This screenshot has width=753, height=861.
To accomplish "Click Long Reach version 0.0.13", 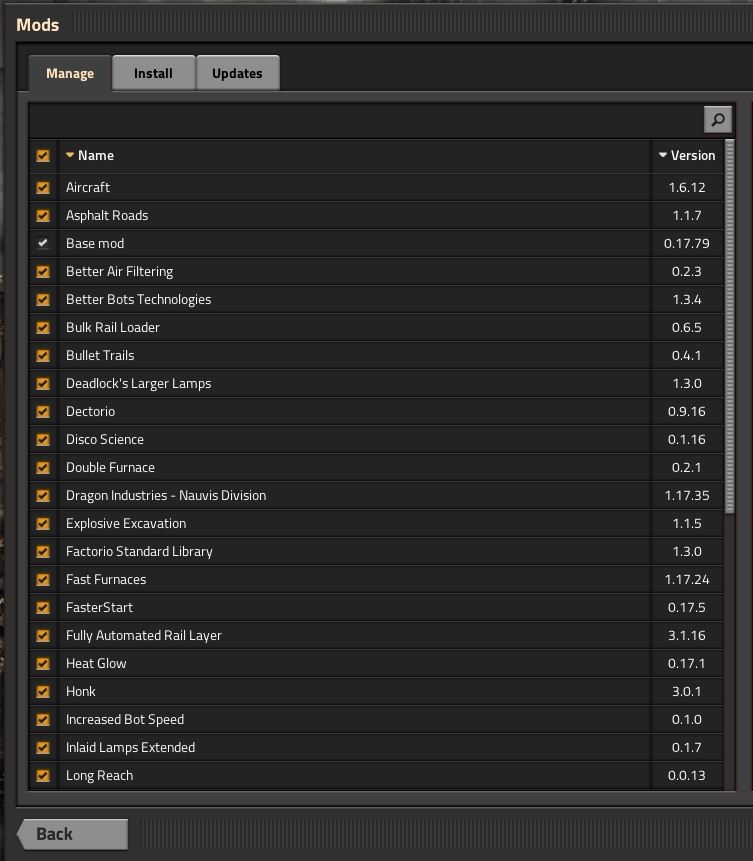I will (x=687, y=775).
